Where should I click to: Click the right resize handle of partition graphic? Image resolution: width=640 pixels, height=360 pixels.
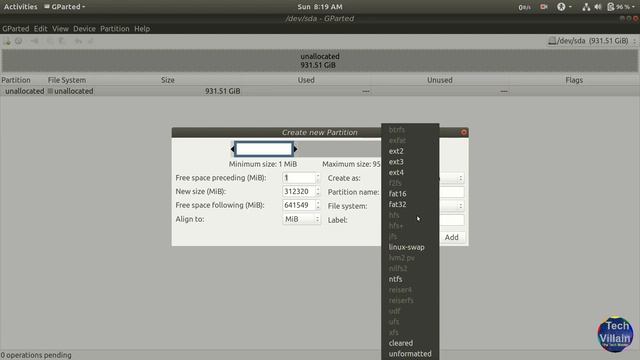(x=296, y=149)
